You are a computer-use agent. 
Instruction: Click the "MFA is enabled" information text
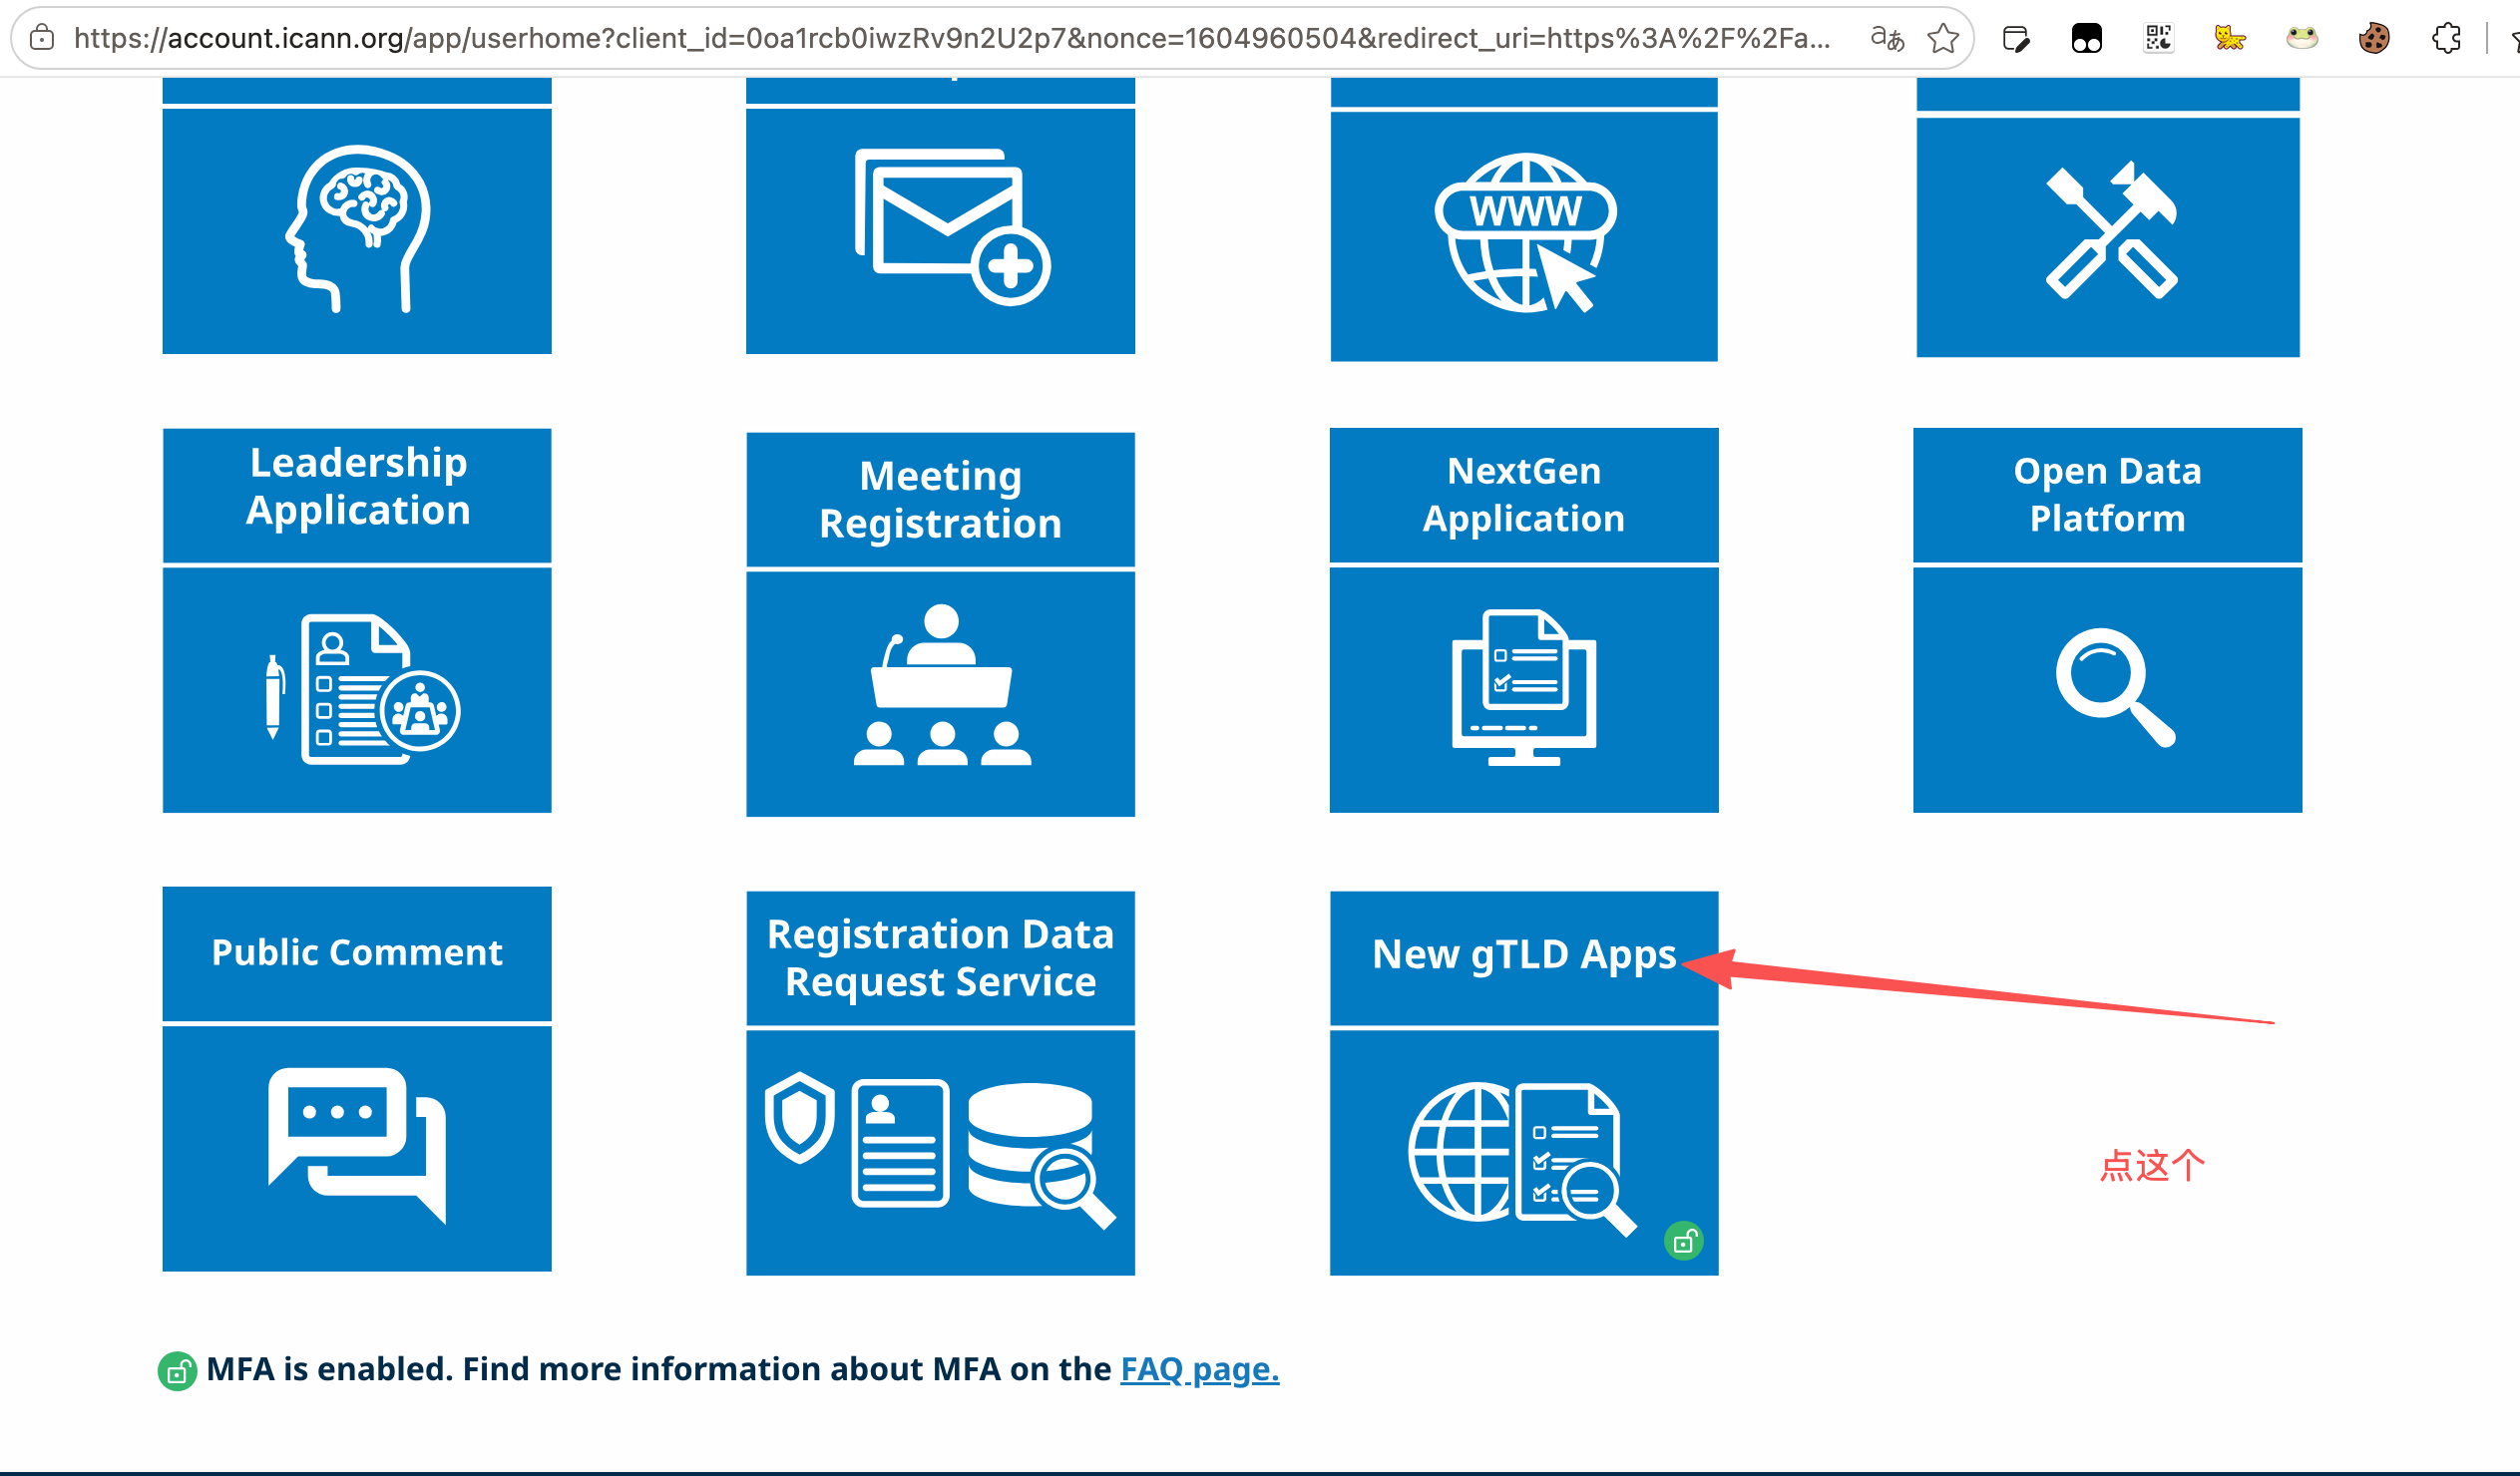pyautogui.click(x=659, y=1369)
